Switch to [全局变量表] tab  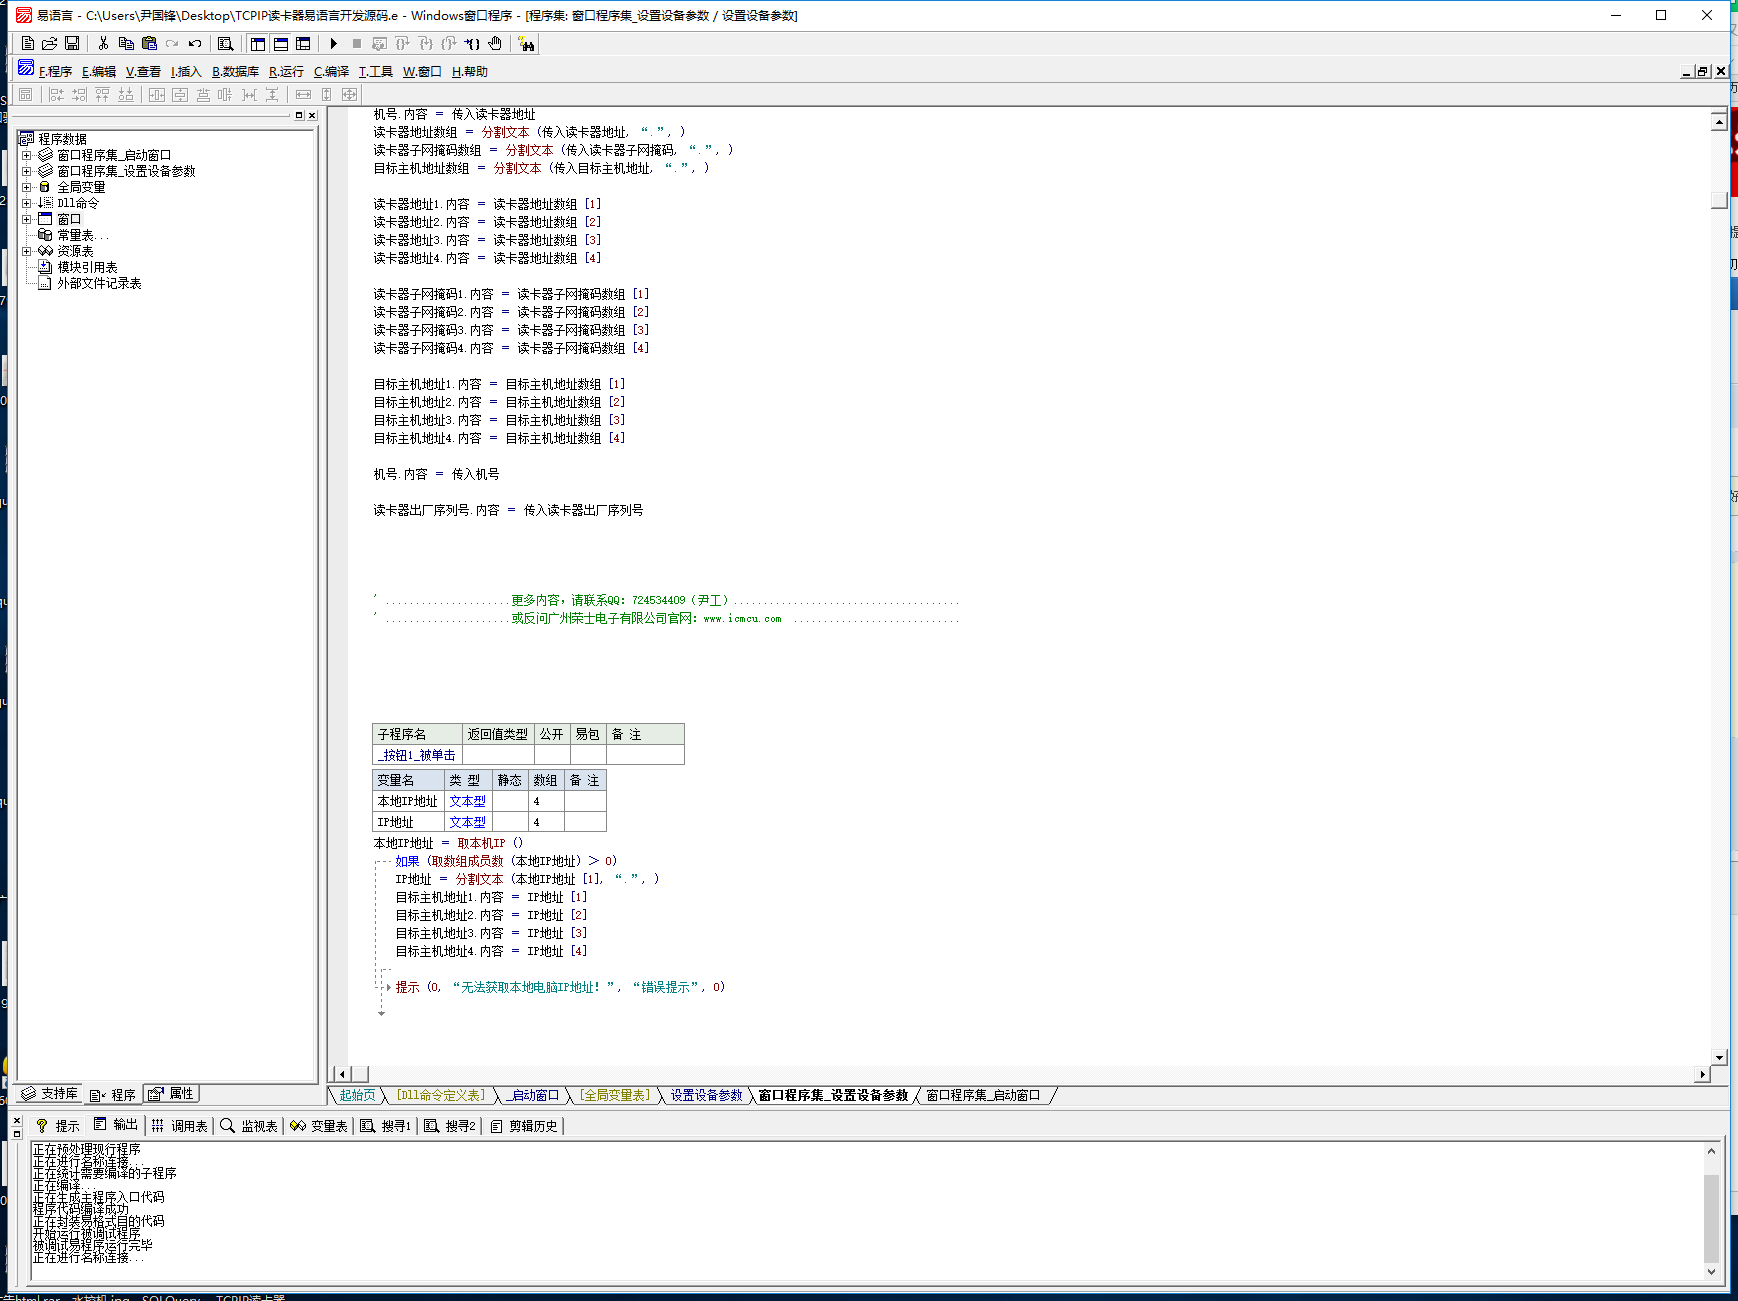coord(615,1096)
